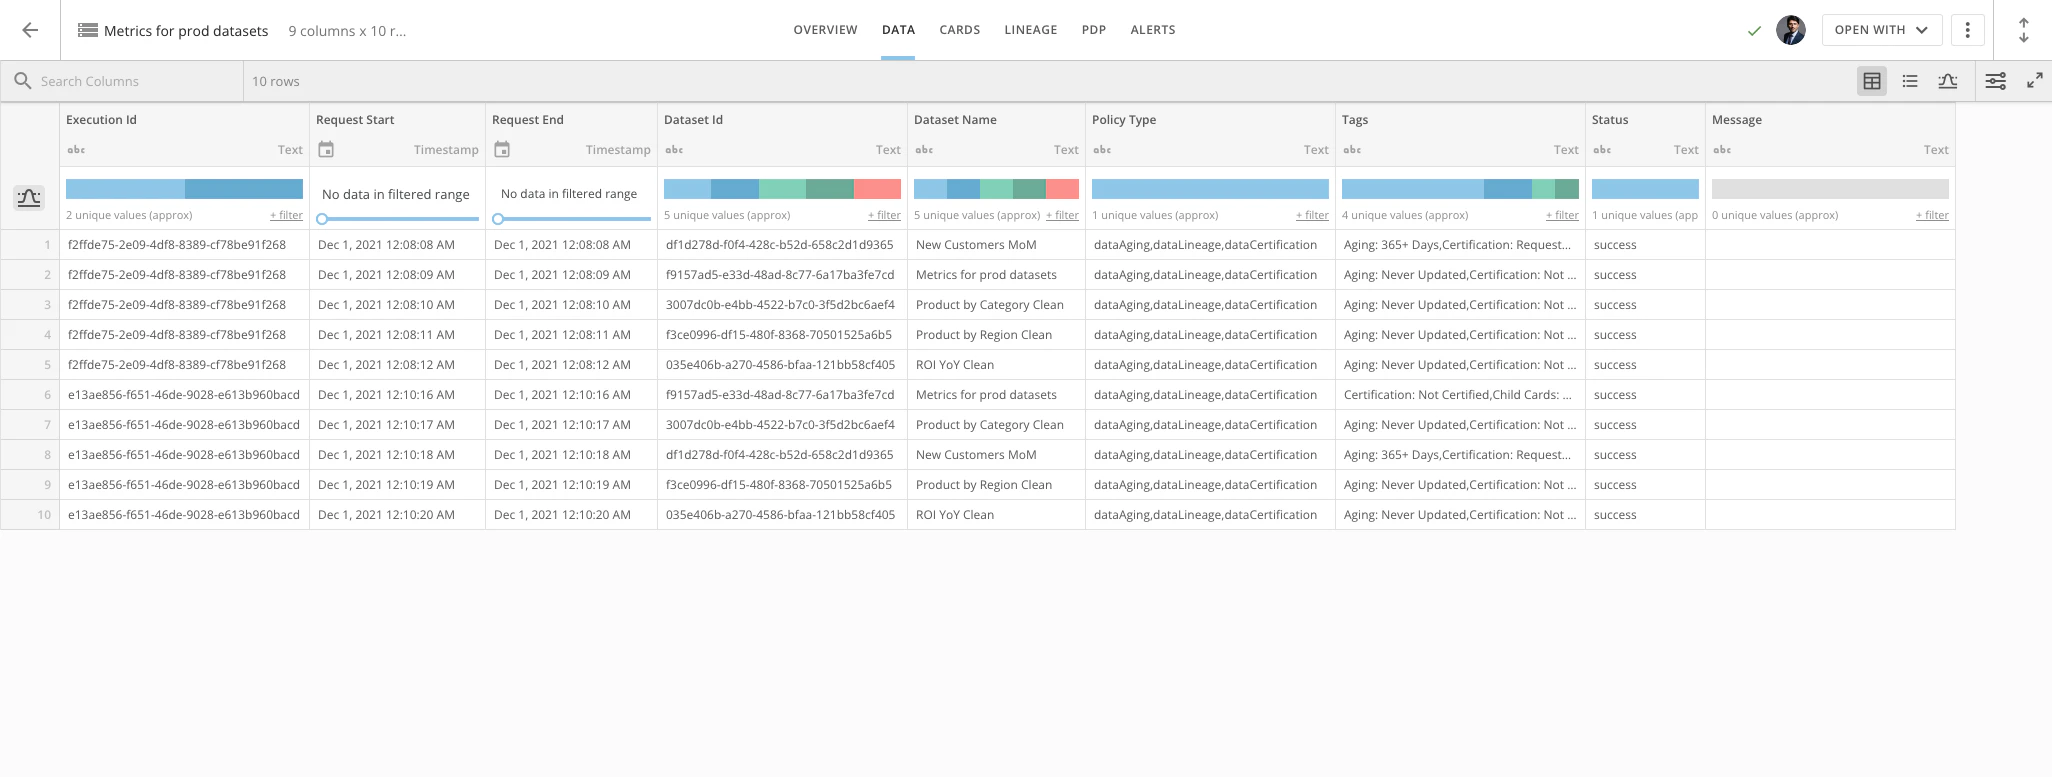2052x777 pixels.
Task: Toggle the toolbar distribution chart icon
Action: click(x=1948, y=81)
